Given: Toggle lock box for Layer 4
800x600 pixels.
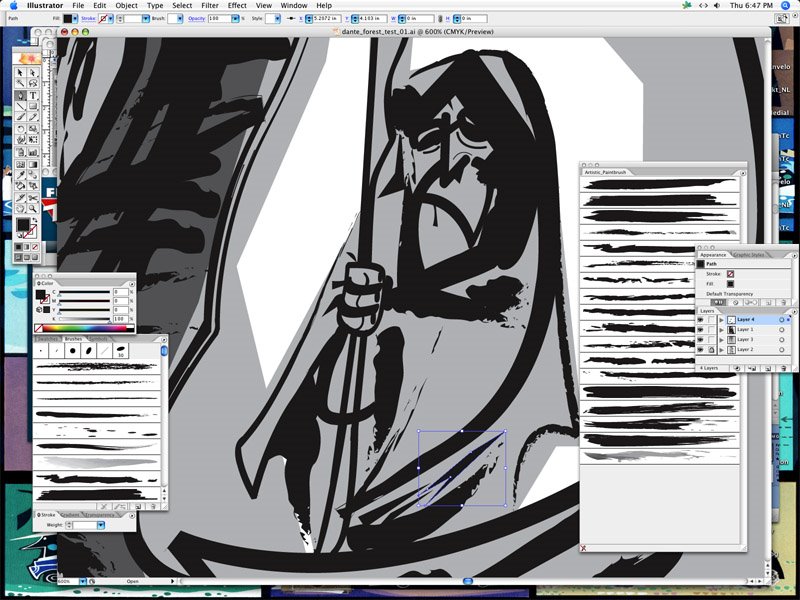Looking at the screenshot, I should coord(711,320).
